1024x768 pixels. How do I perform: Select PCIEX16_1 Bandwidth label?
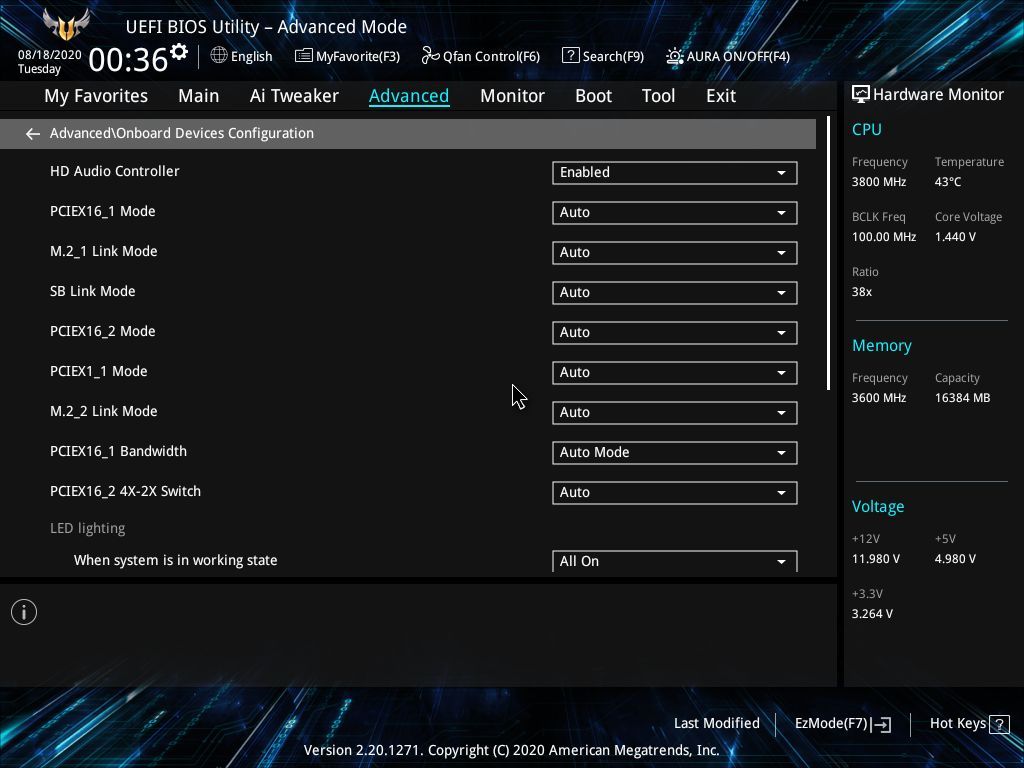pyautogui.click(x=118, y=451)
